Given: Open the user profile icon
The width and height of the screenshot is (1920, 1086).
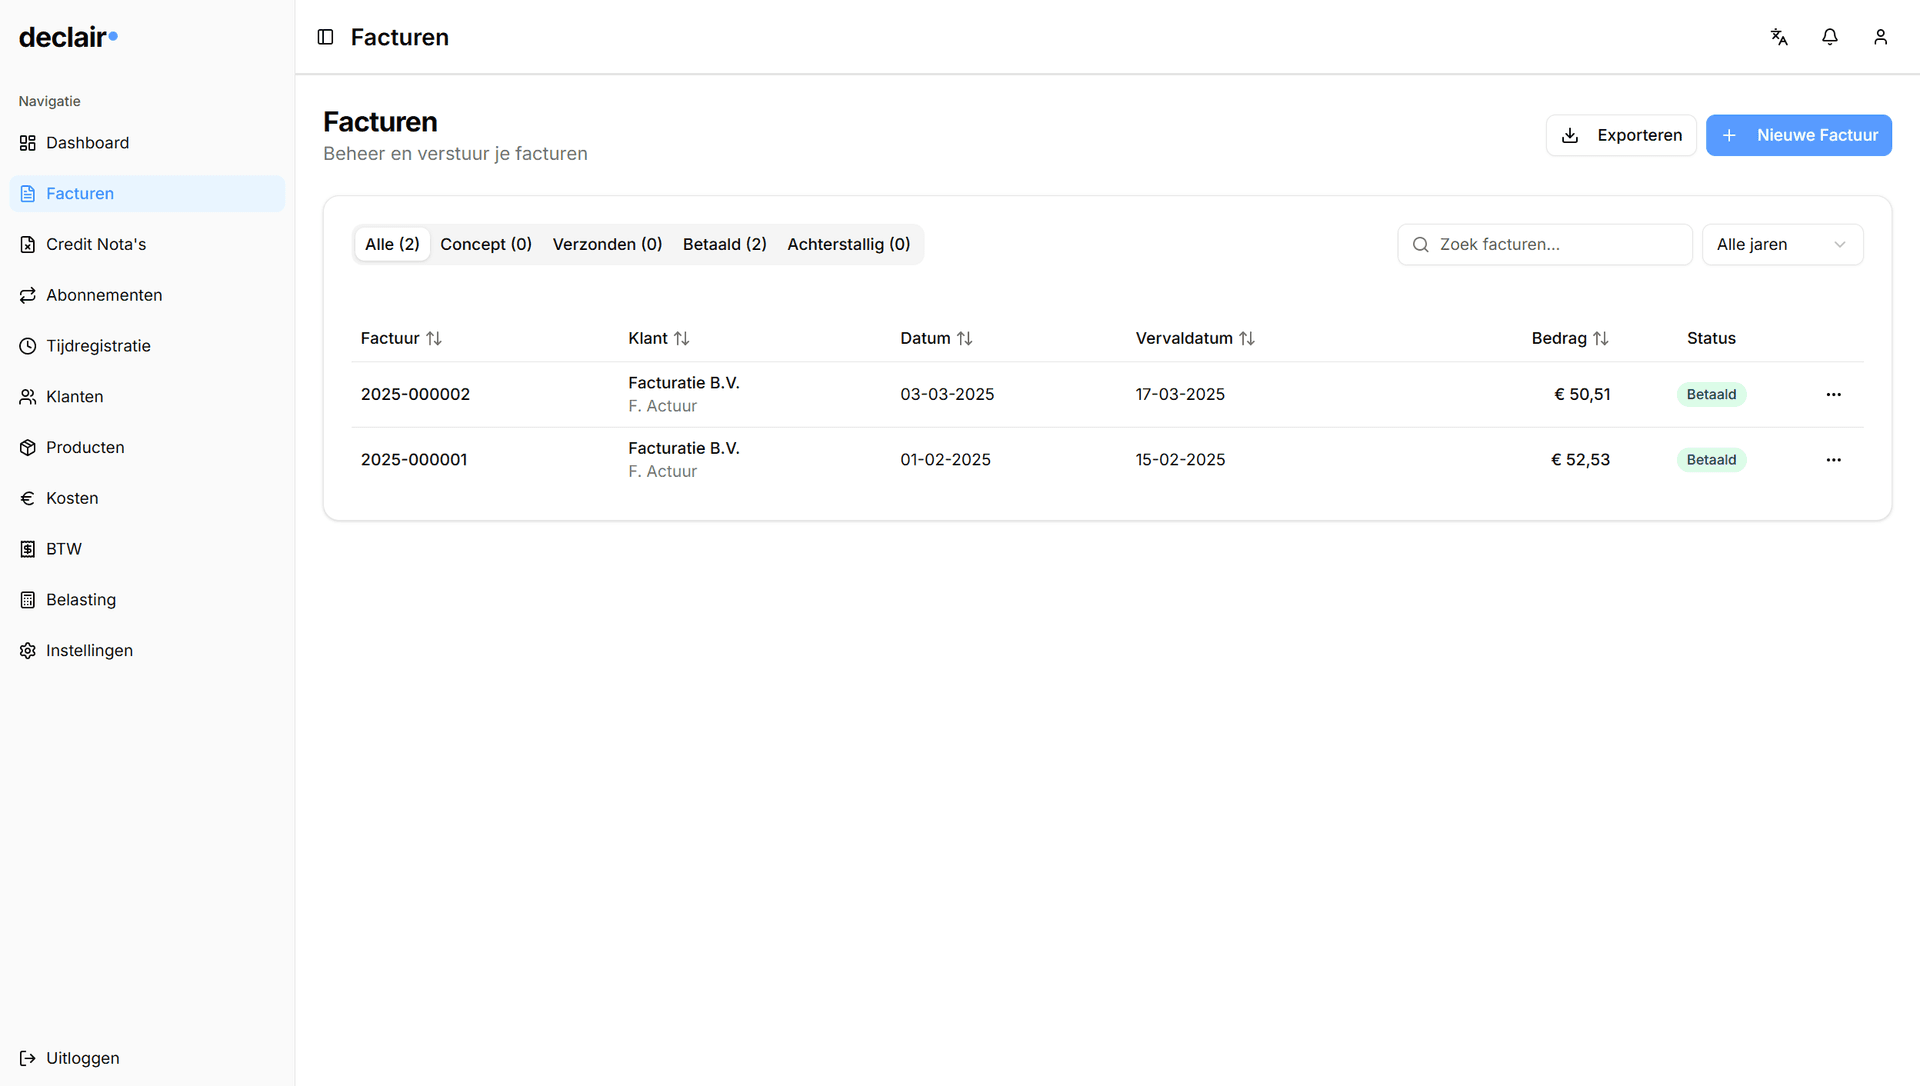Looking at the screenshot, I should [x=1881, y=37].
